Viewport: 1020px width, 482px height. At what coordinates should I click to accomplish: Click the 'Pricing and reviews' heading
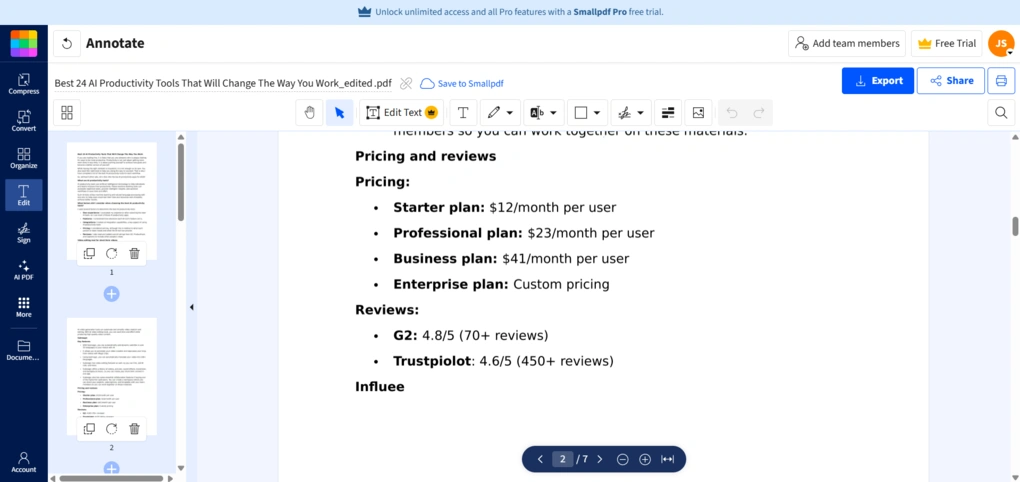point(425,156)
